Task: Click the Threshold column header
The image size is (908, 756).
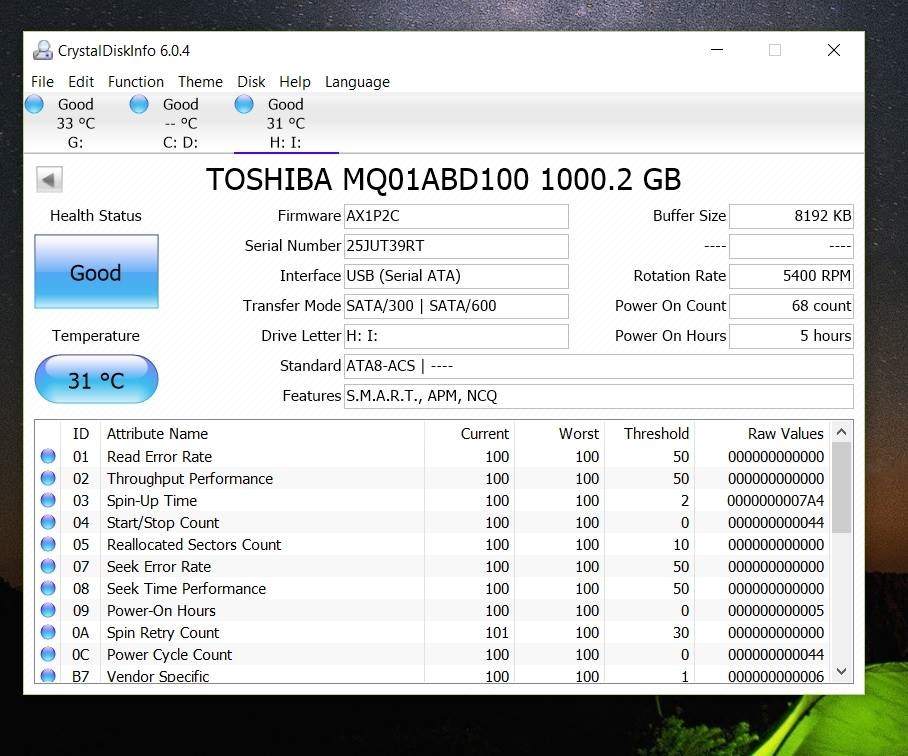Action: tap(649, 434)
